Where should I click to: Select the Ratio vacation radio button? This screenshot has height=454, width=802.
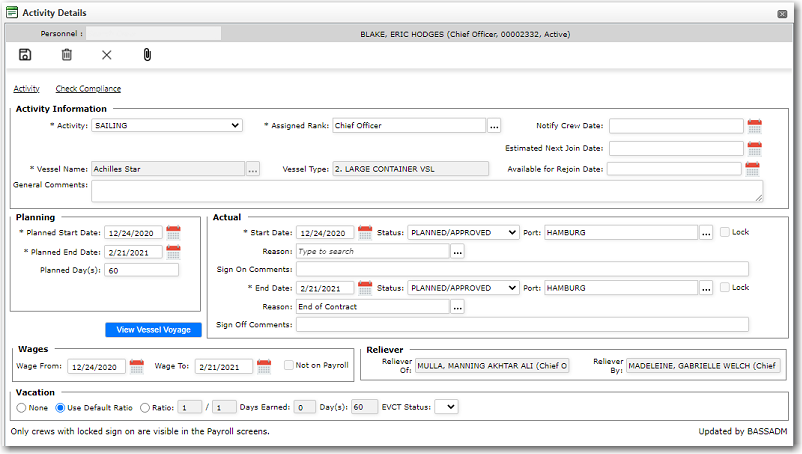coord(145,407)
